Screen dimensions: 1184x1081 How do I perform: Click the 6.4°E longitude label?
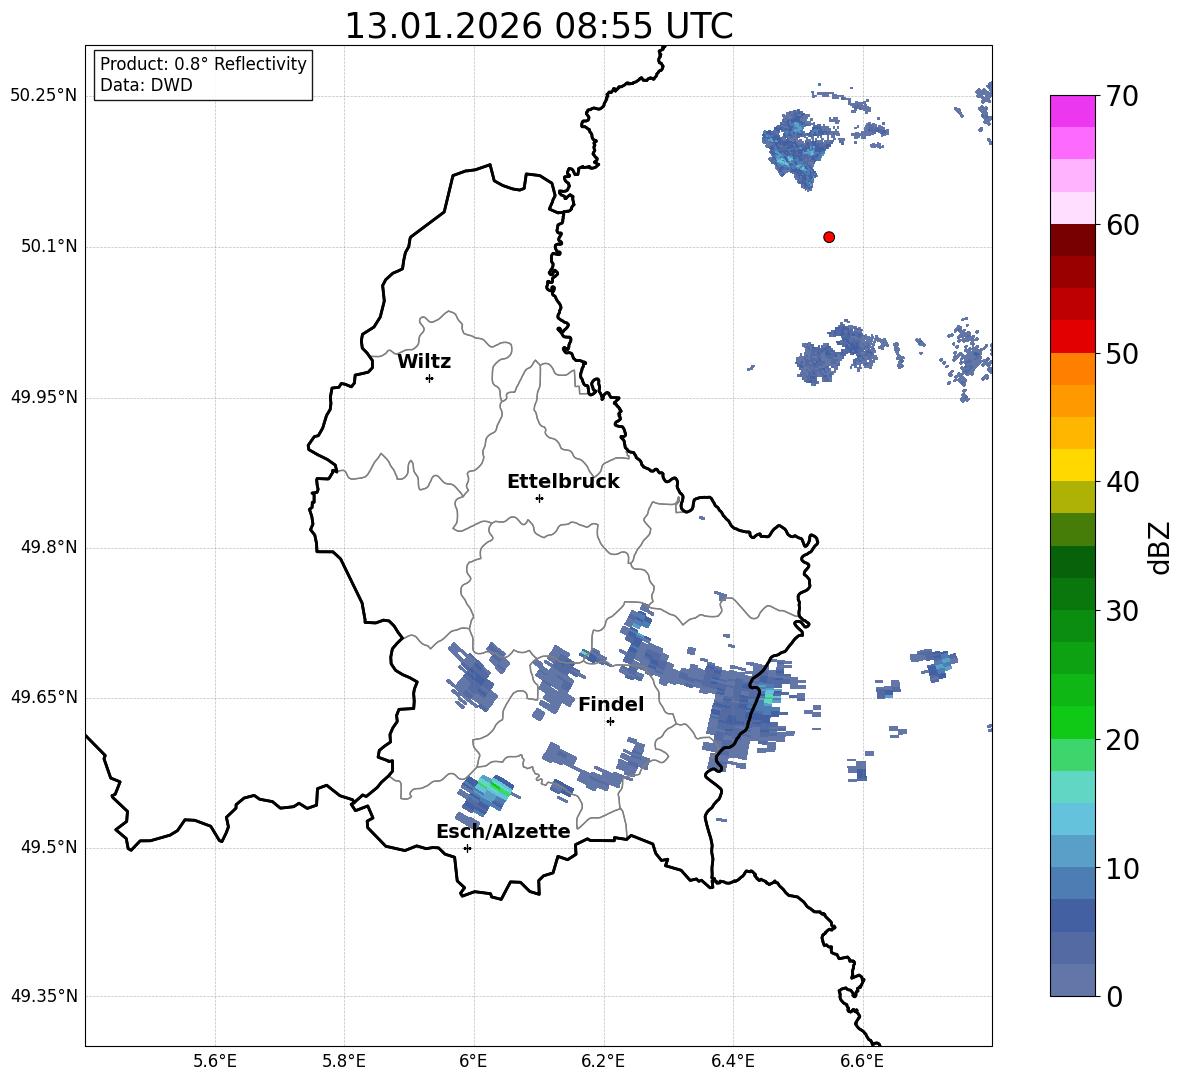[x=732, y=1061]
